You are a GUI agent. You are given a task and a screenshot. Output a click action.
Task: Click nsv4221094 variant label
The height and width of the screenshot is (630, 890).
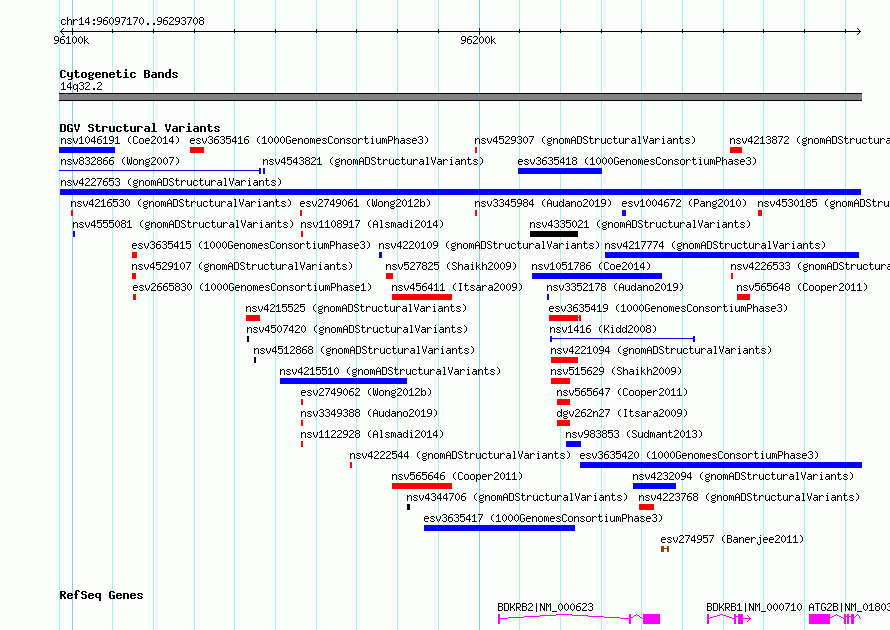pyautogui.click(x=661, y=350)
